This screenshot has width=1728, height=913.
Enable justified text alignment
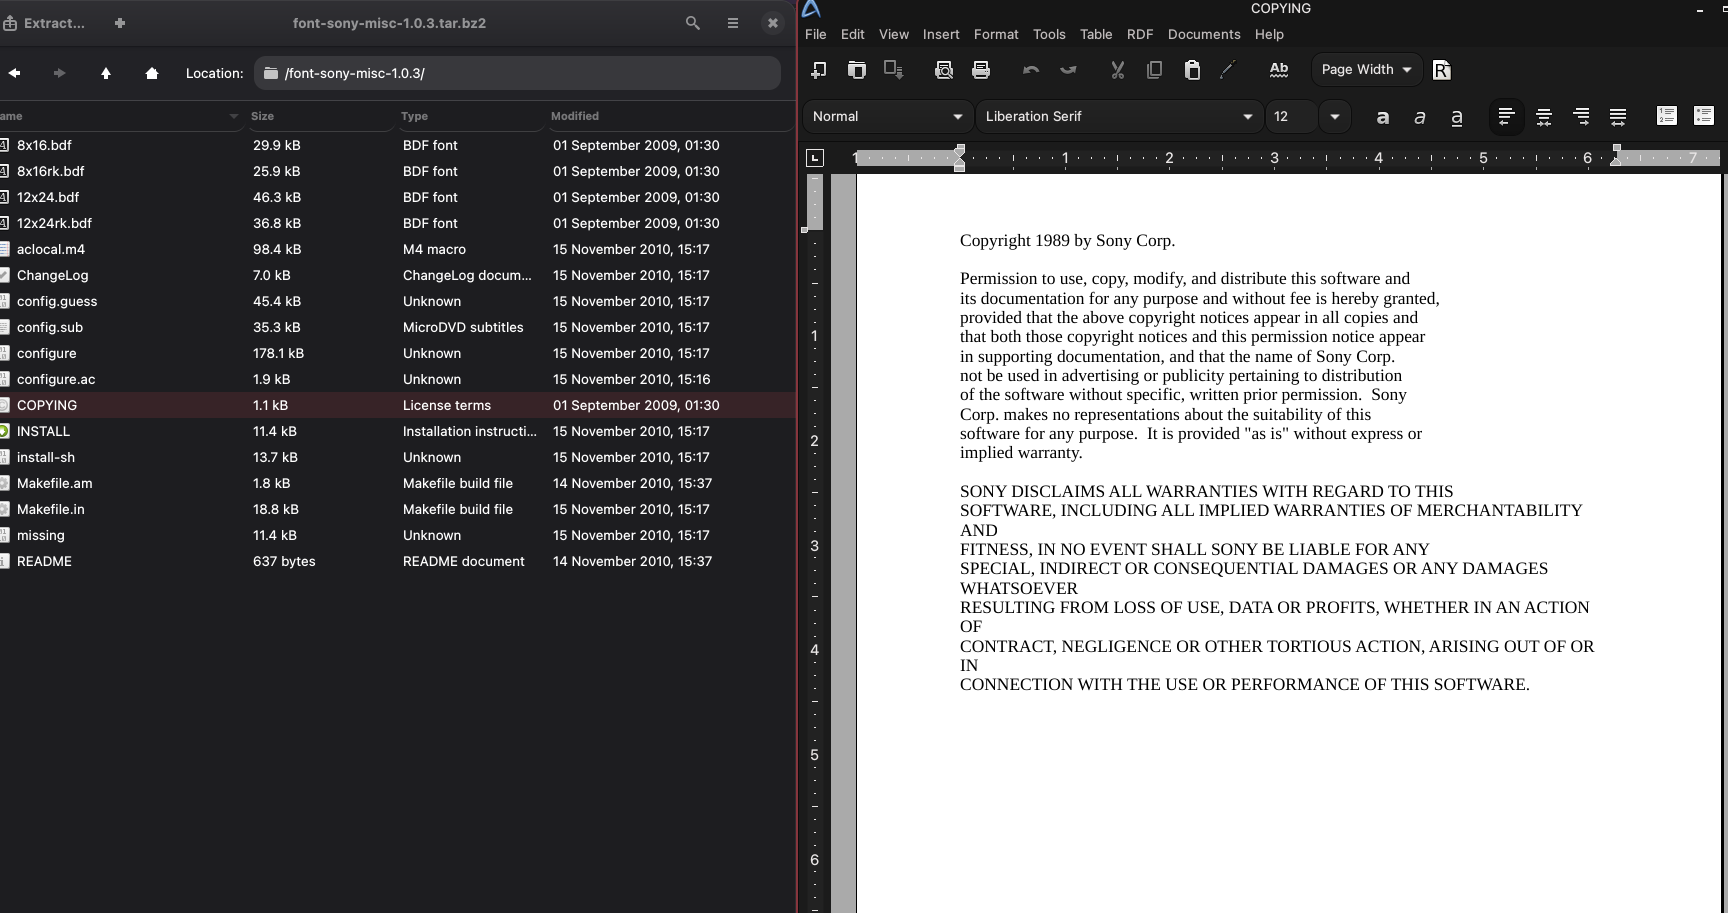point(1618,117)
